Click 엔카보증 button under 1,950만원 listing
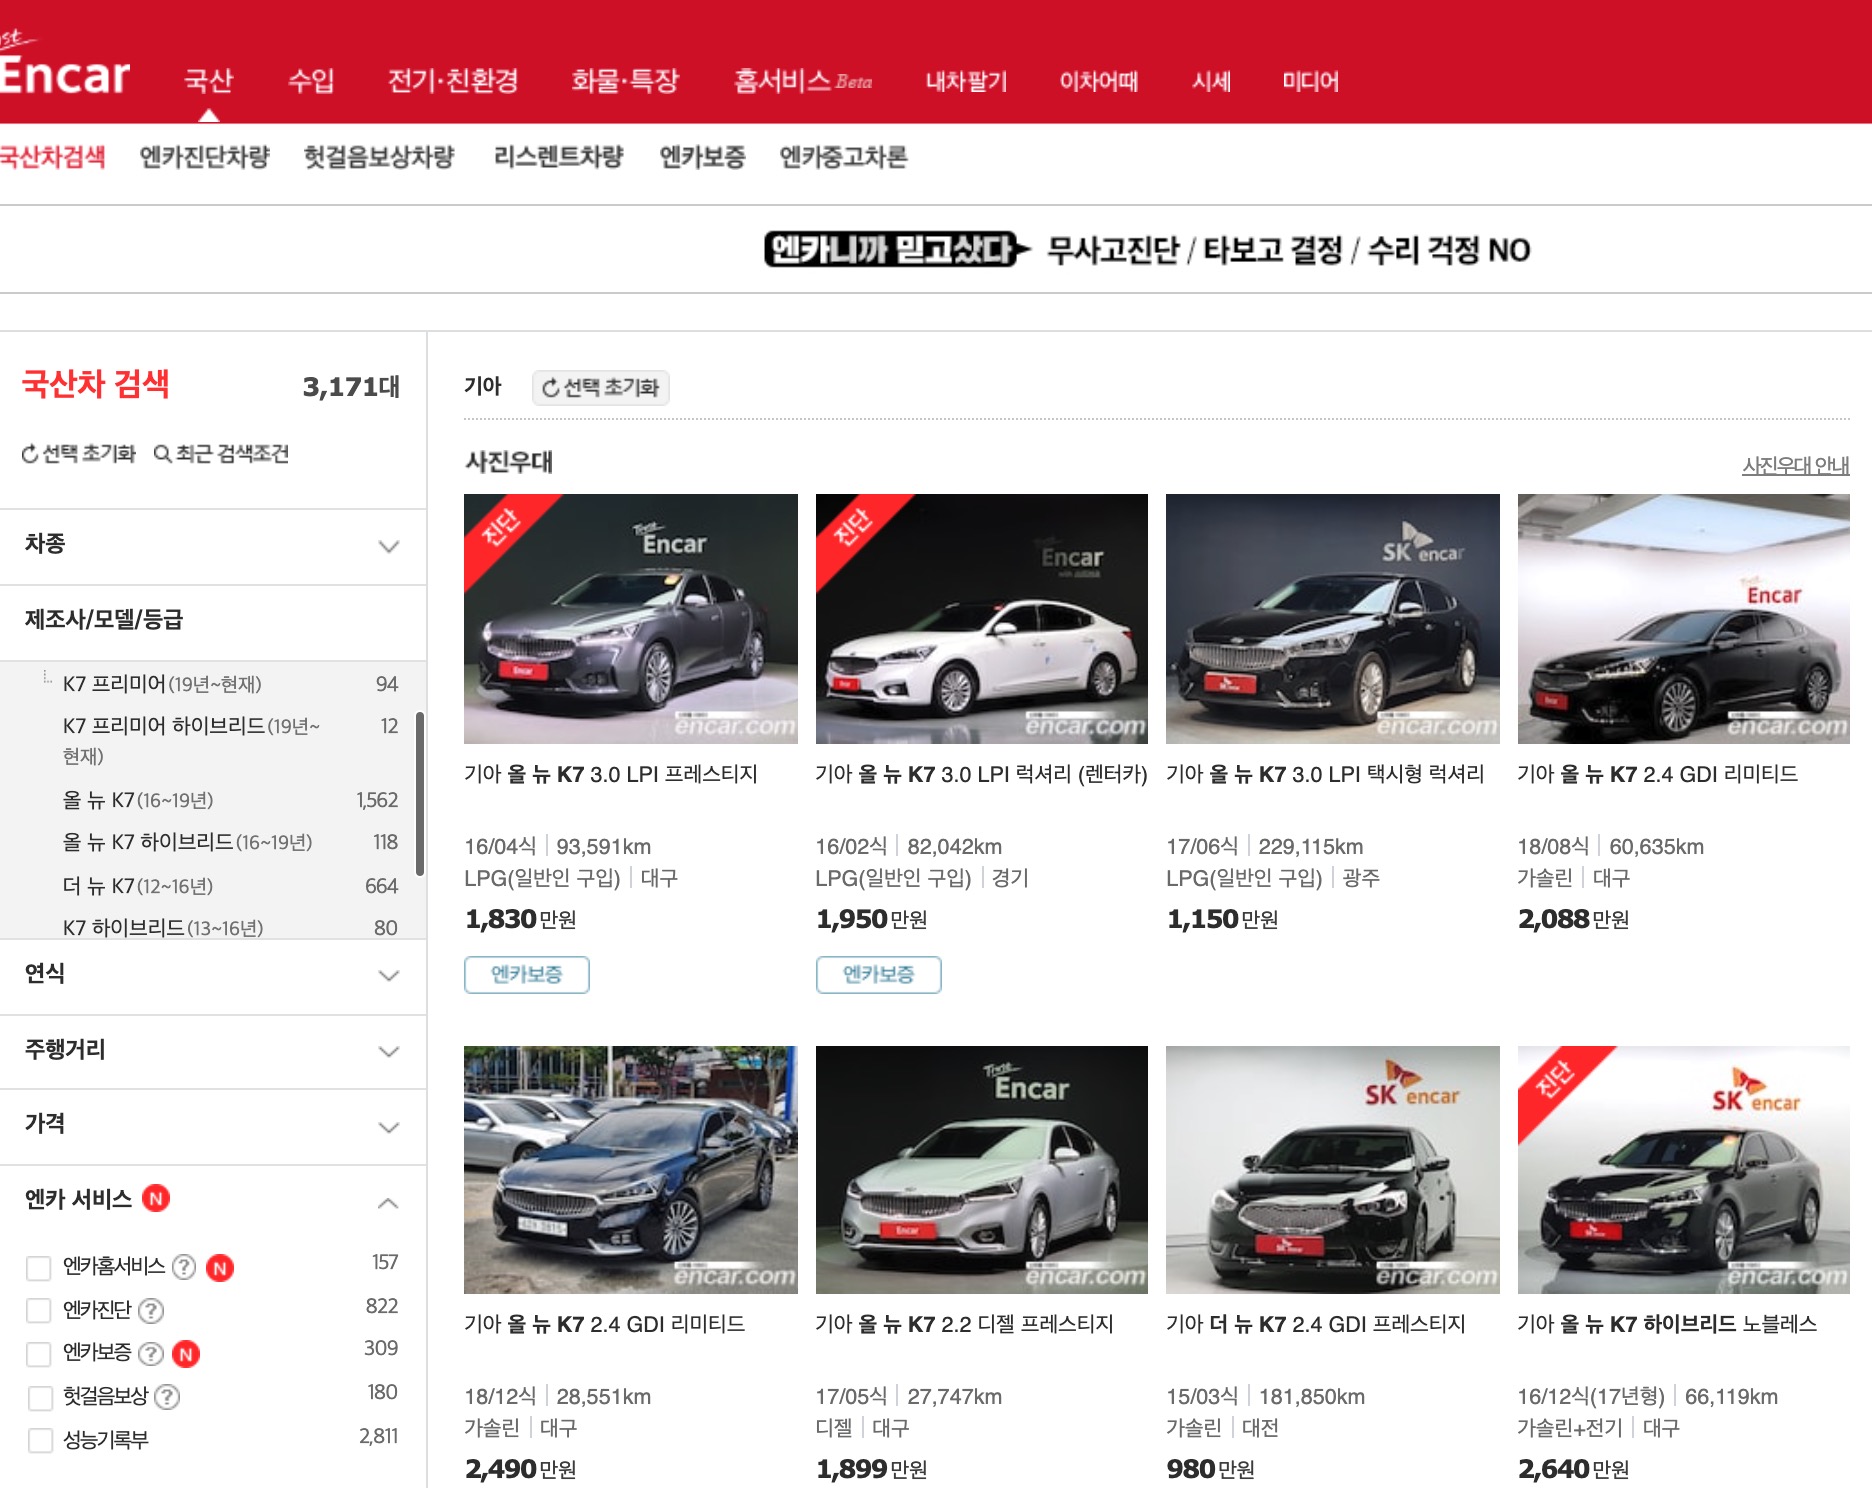The width and height of the screenshot is (1872, 1488). (878, 975)
